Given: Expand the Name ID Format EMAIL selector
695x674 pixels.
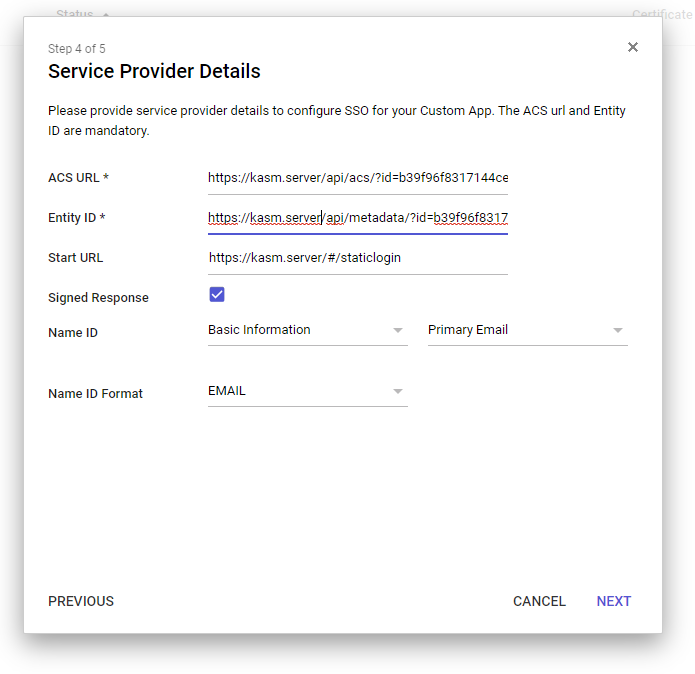Looking at the screenshot, I should 300,391.
